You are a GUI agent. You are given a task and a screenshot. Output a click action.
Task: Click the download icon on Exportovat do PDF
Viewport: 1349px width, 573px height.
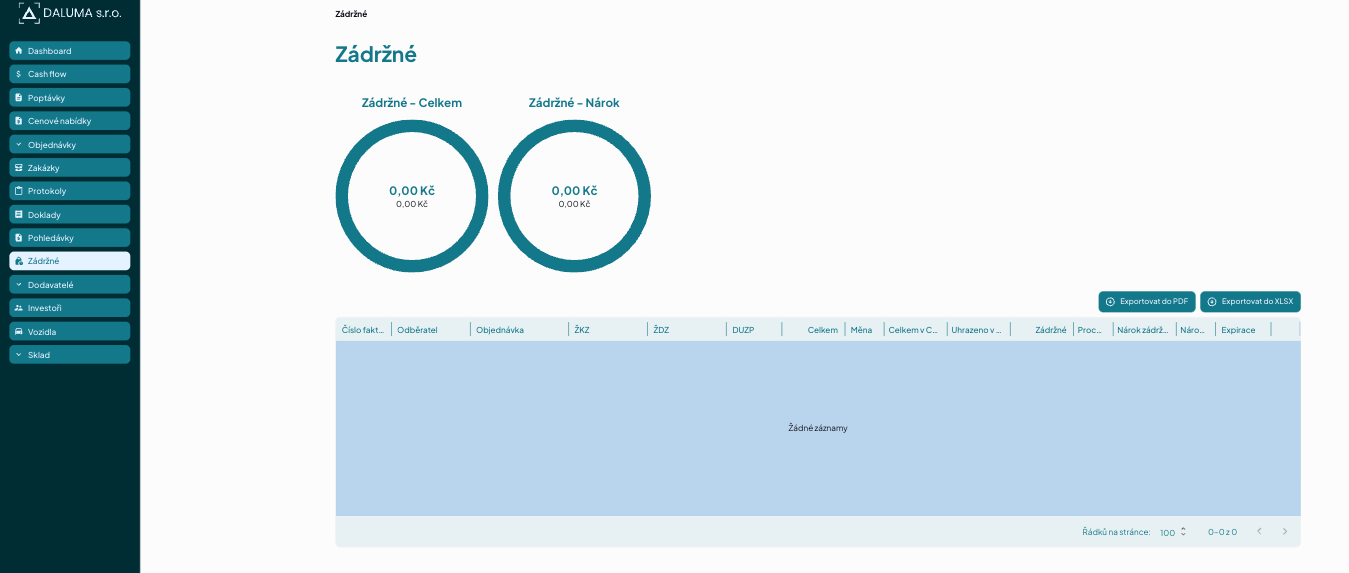(1110, 301)
